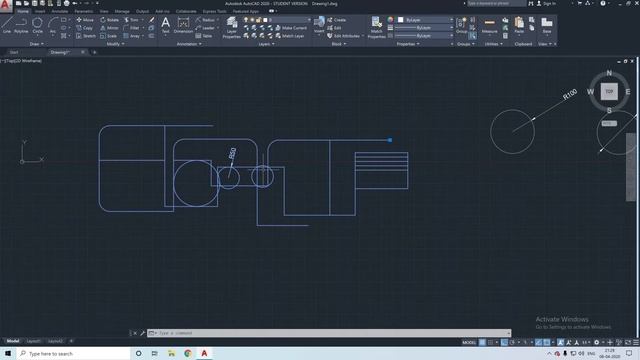Open the Parametric ribbon tab

pyautogui.click(x=84, y=11)
